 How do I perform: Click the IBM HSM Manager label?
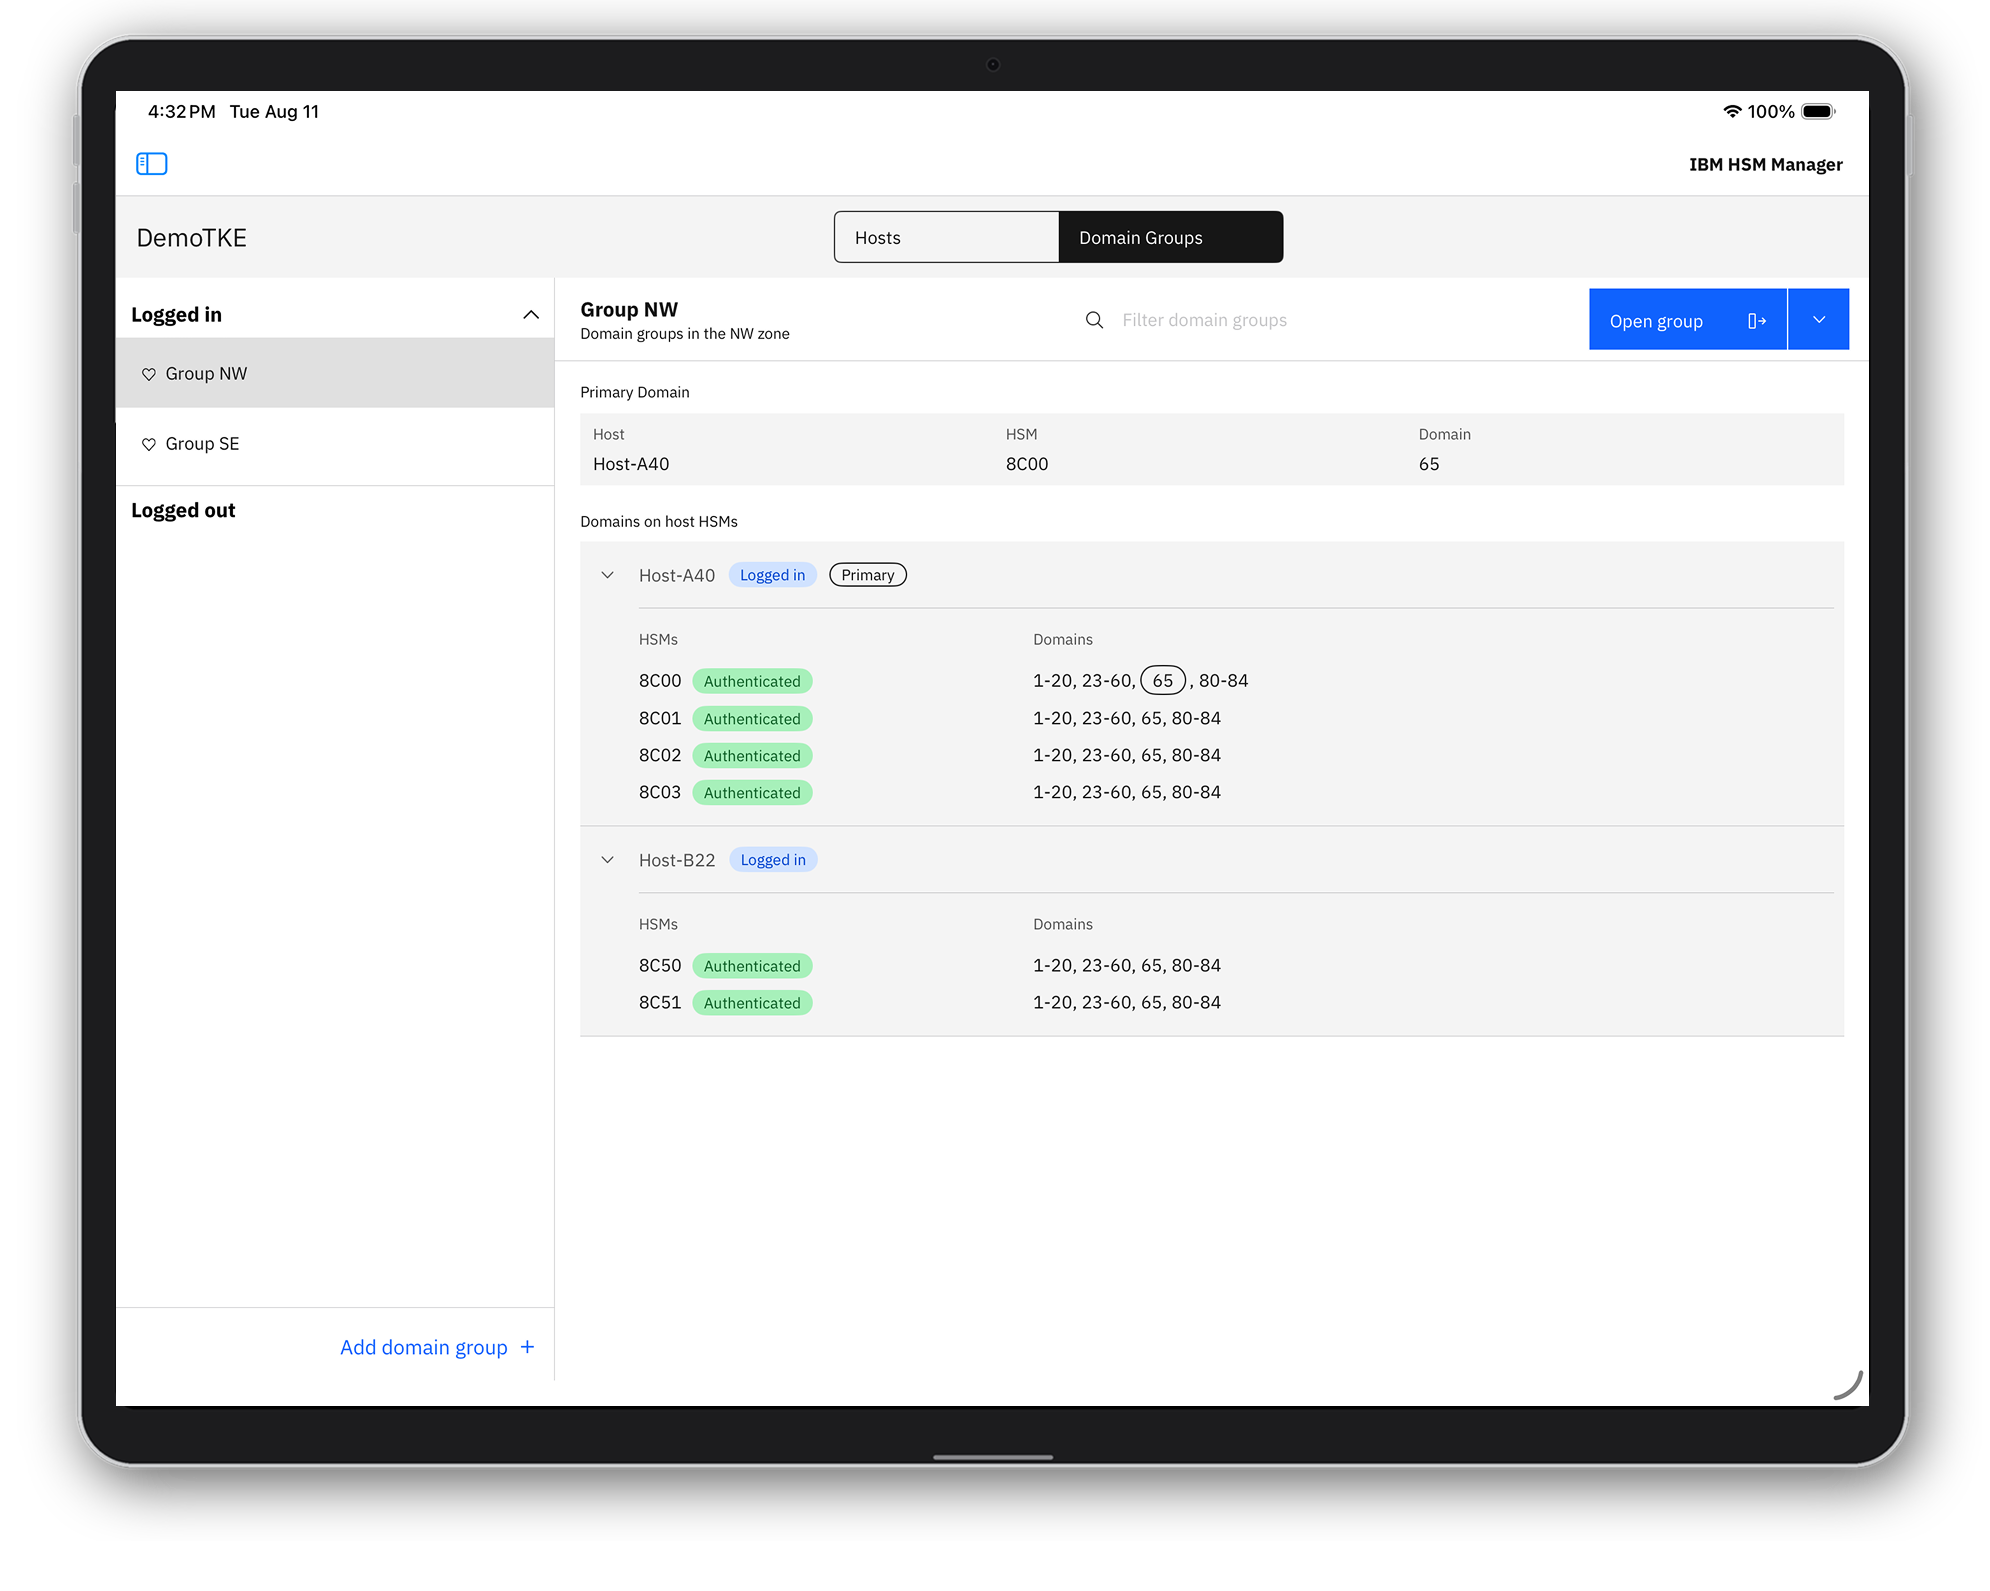pos(1766,165)
